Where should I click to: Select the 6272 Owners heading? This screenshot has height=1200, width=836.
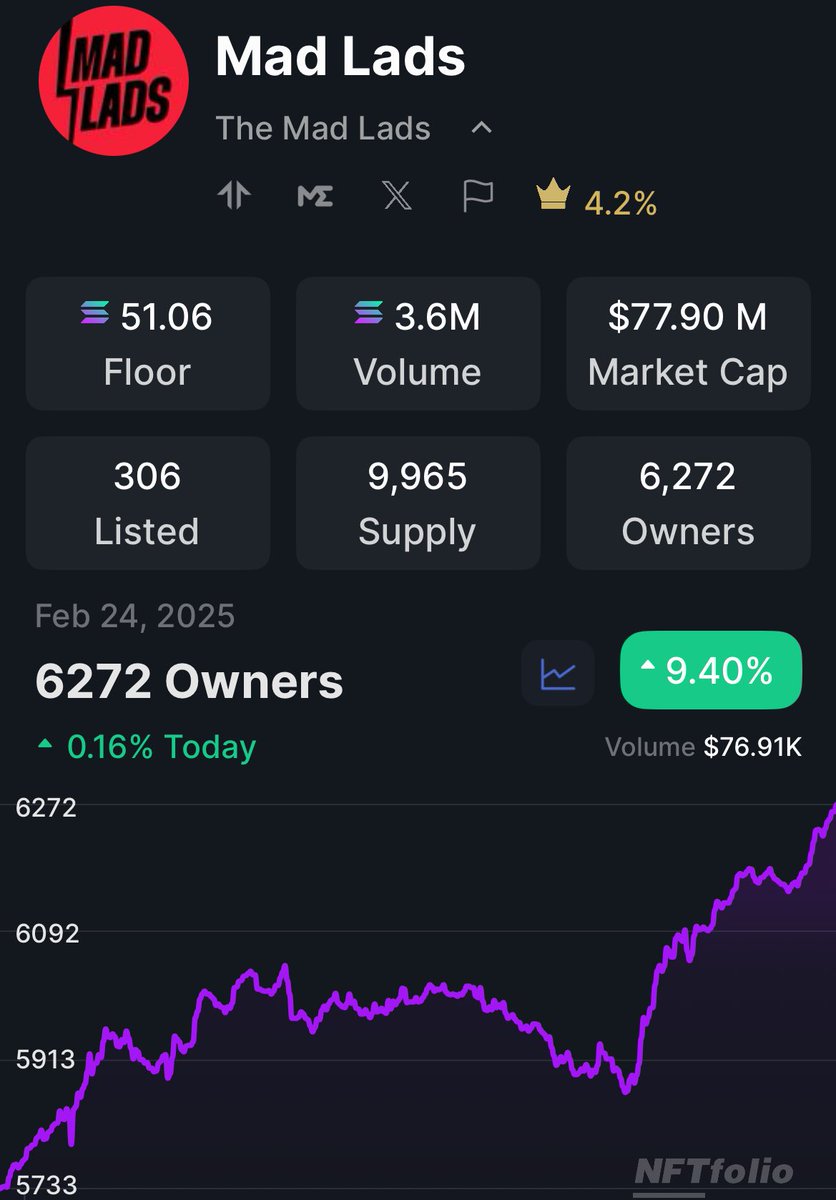click(189, 682)
